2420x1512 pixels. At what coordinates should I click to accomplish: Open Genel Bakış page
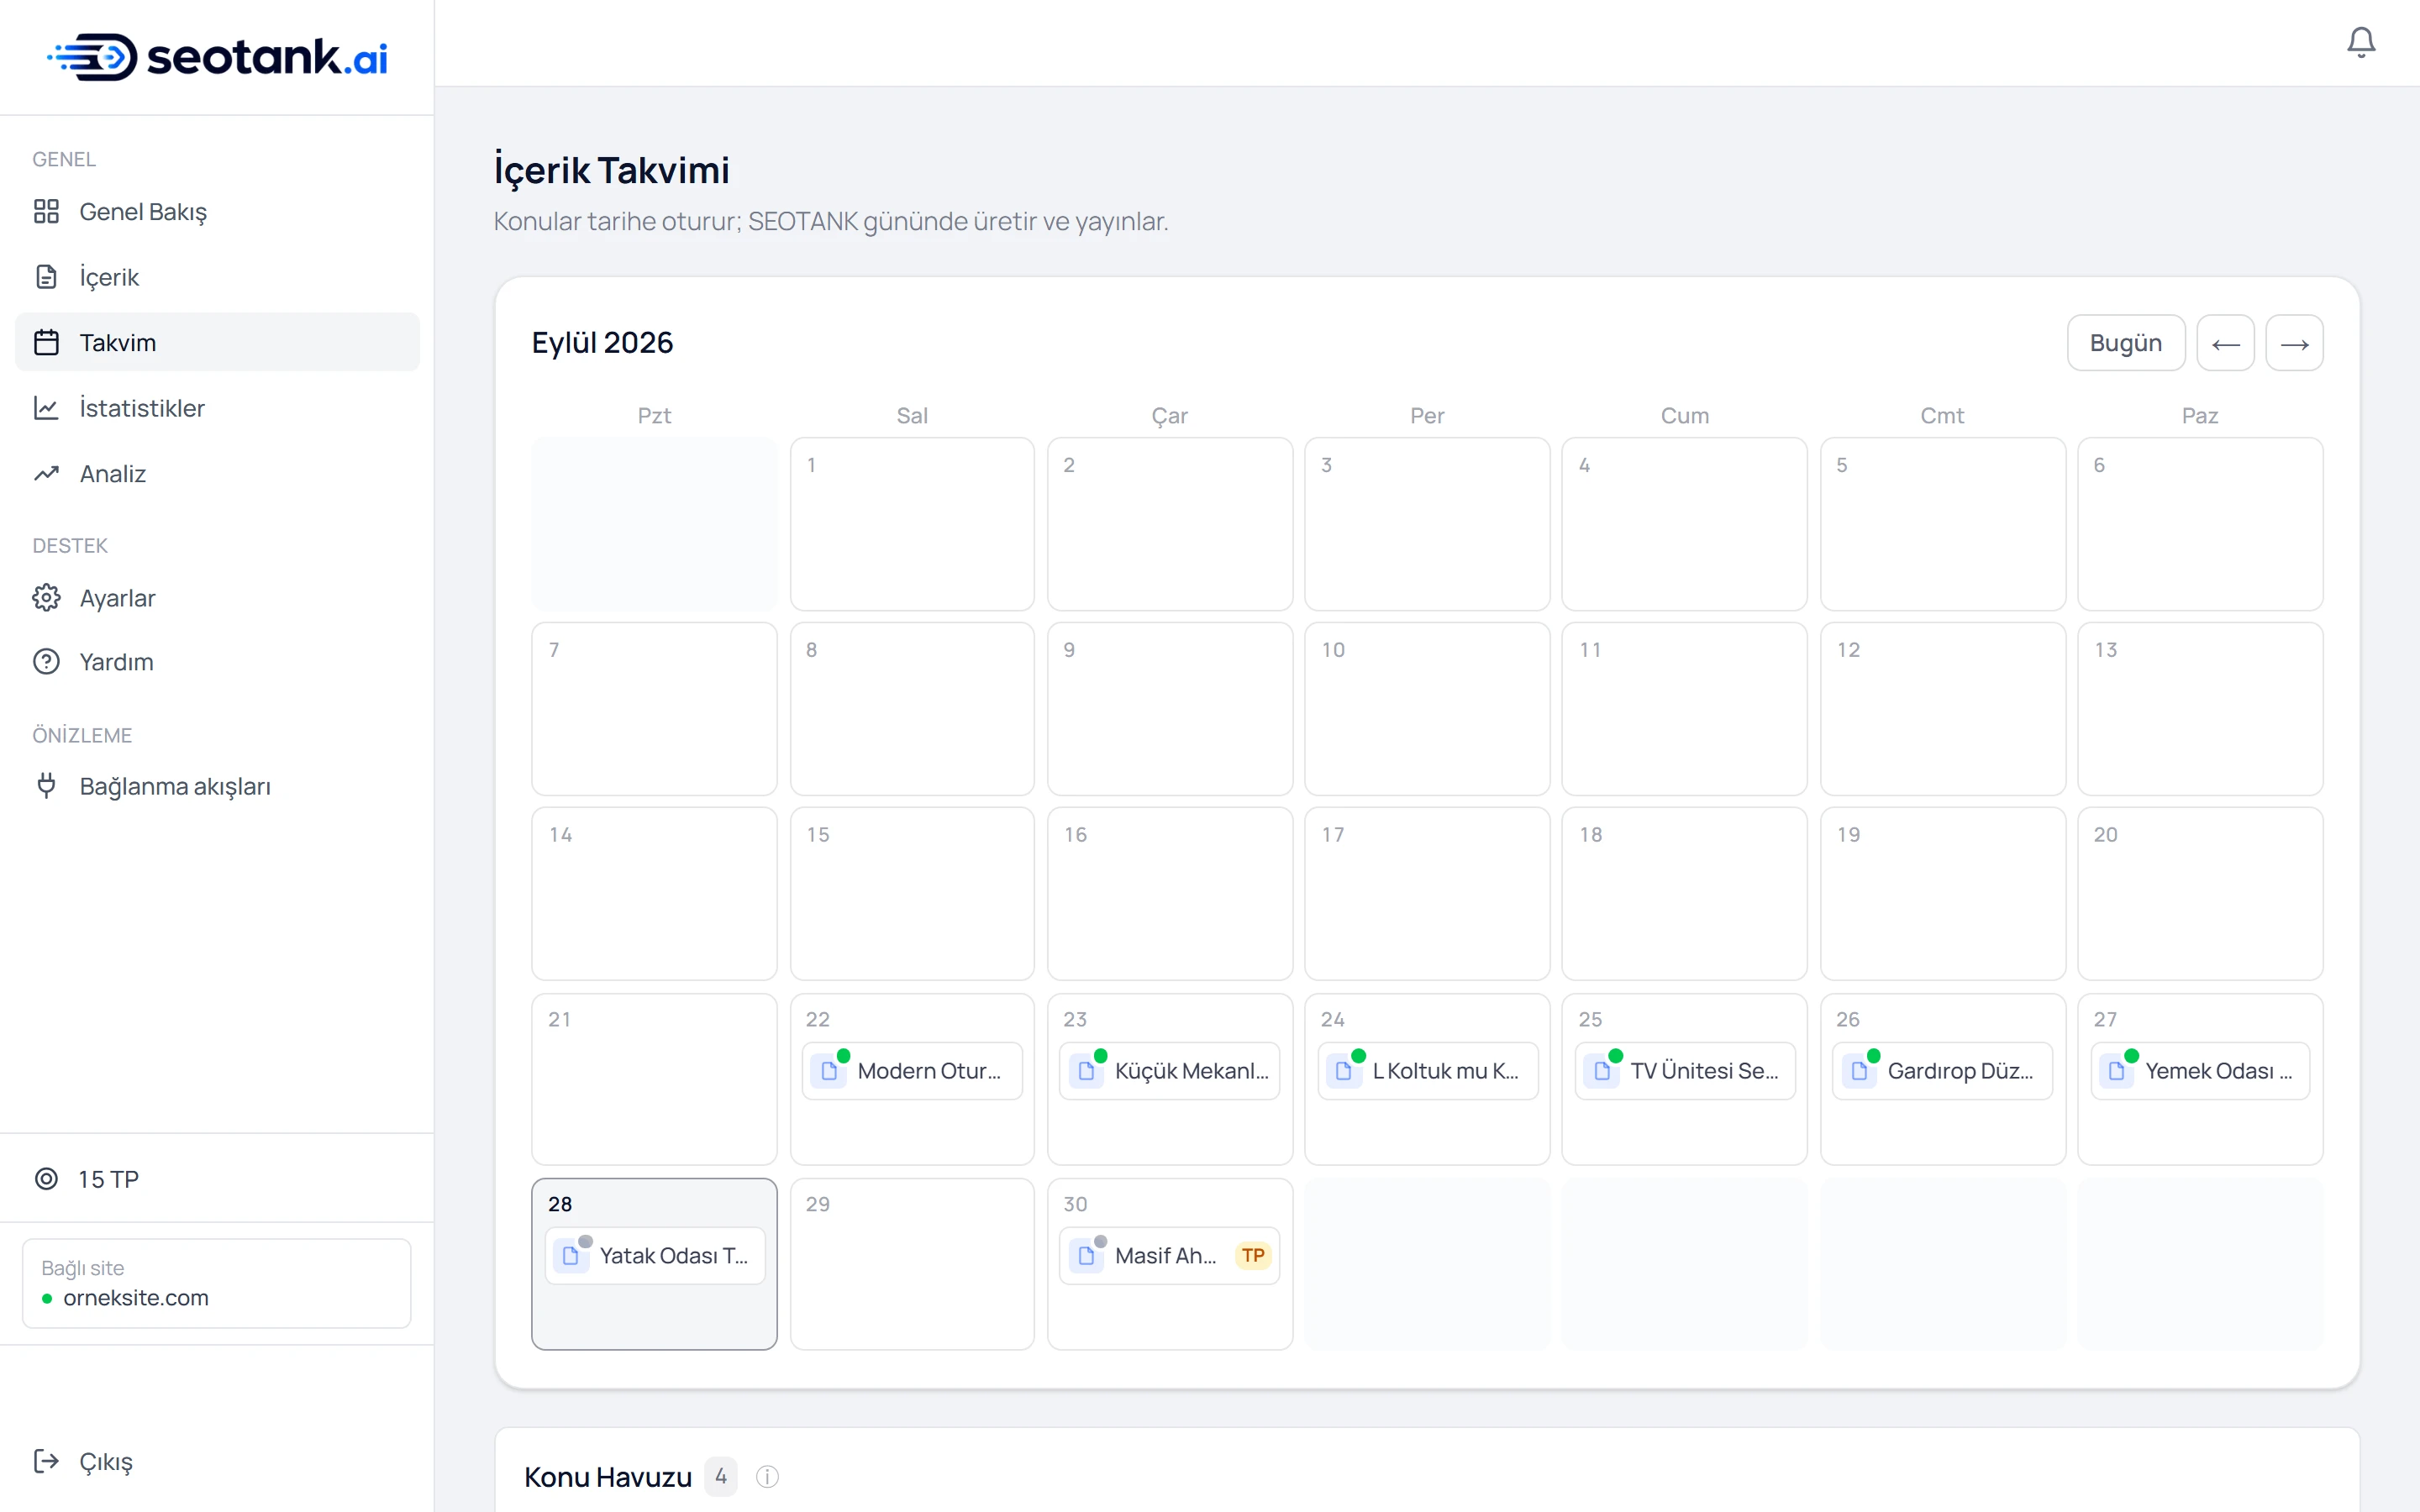point(217,211)
